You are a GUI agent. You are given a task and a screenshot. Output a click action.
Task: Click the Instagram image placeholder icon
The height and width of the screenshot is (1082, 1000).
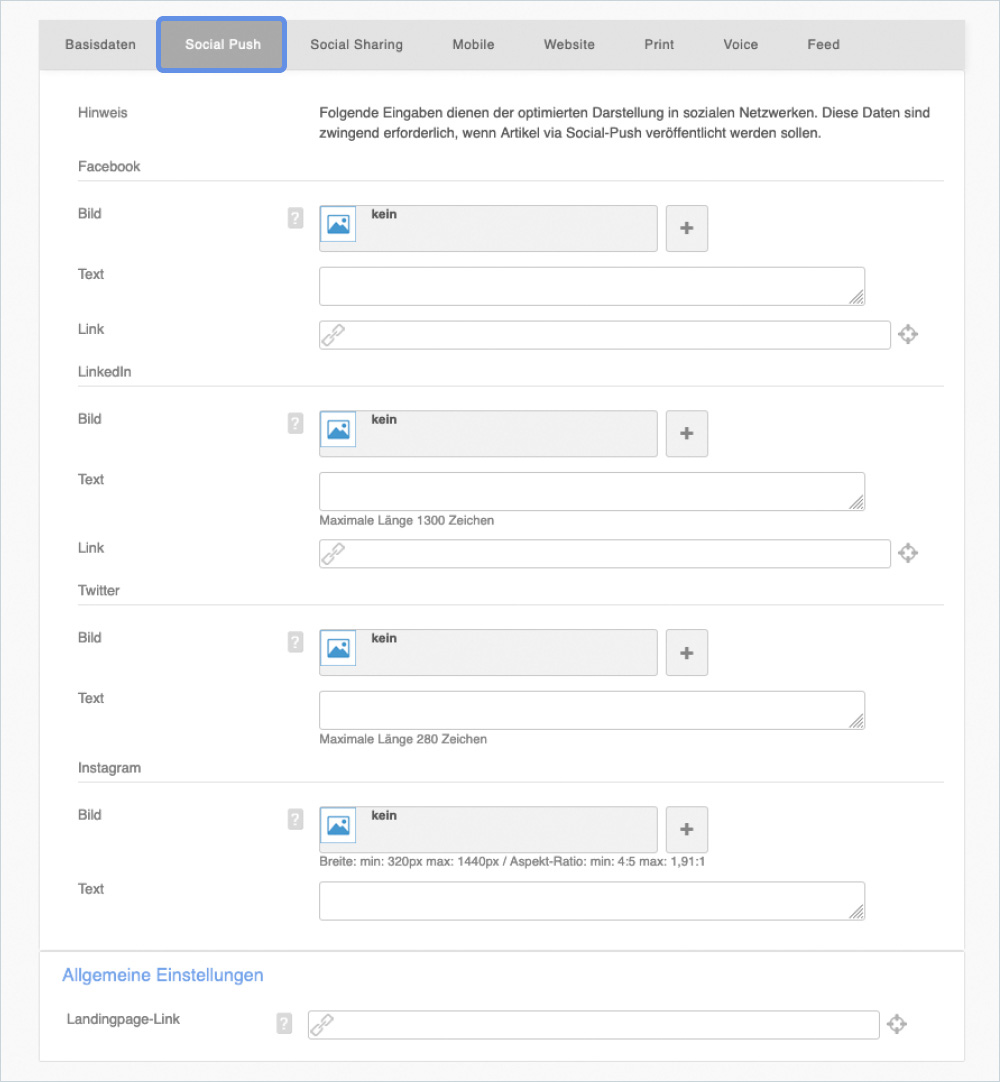338,825
